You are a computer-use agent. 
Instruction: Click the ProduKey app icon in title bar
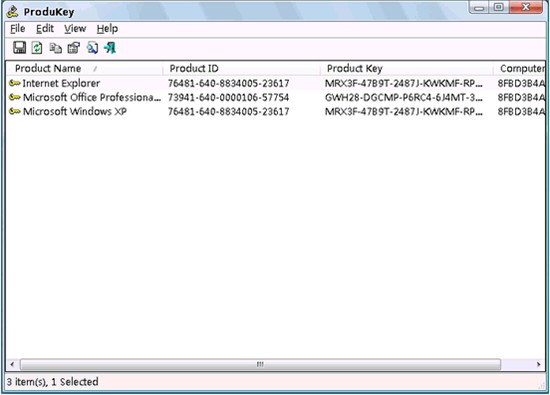tap(13, 12)
